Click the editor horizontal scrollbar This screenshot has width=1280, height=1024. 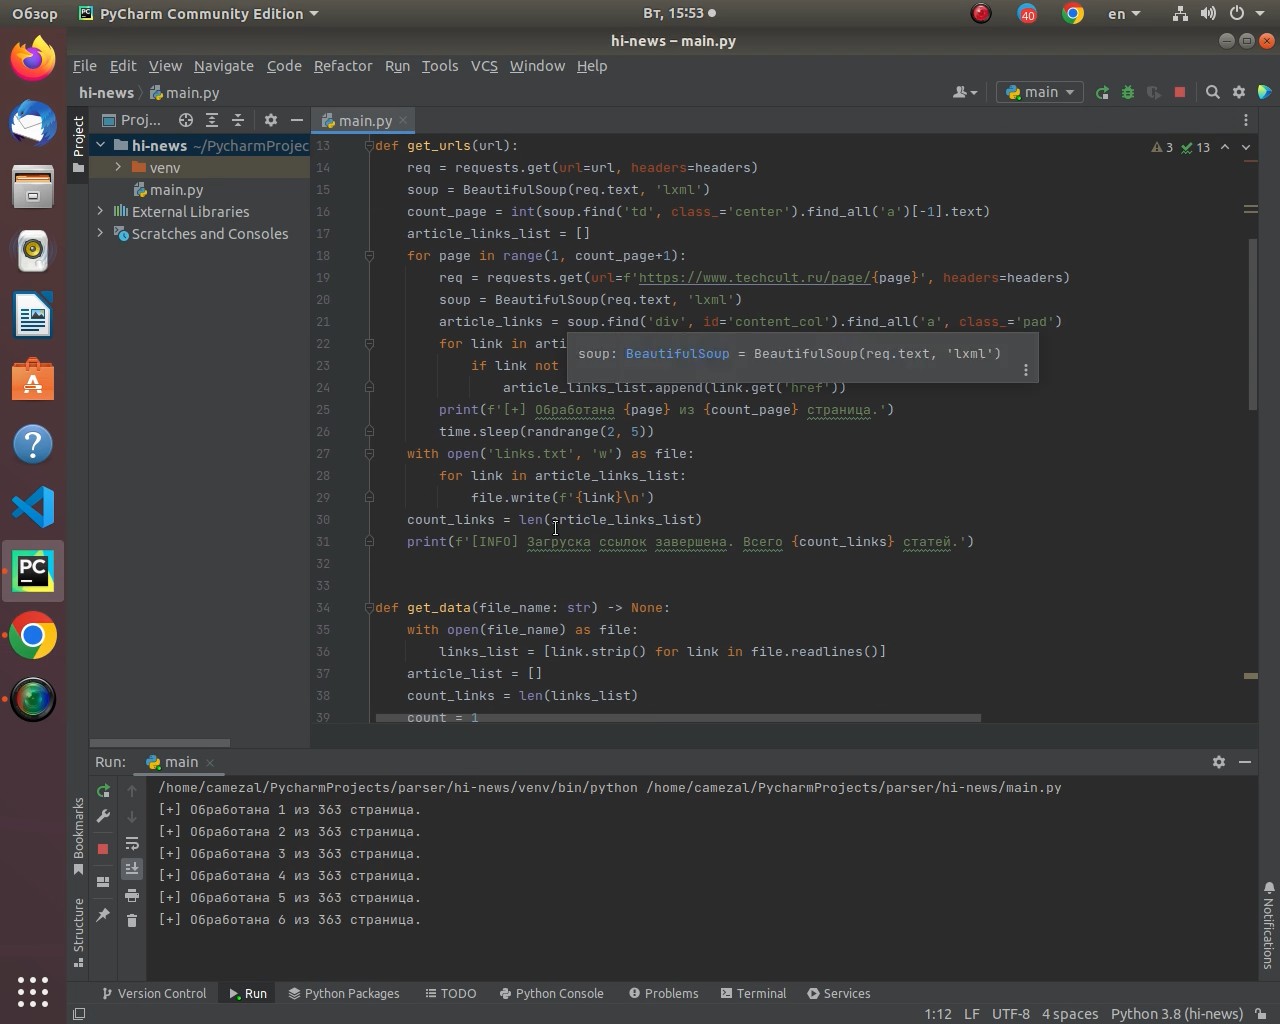tap(678, 717)
